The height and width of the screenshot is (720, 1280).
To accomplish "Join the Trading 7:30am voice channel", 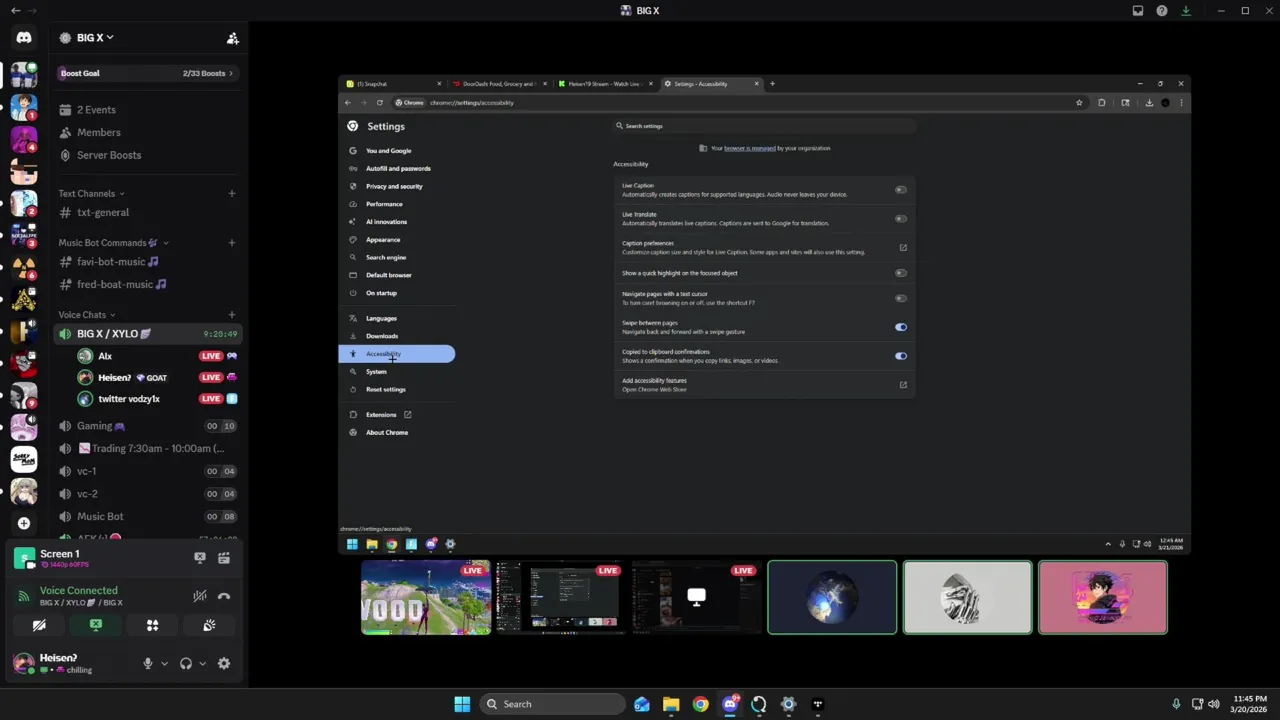I will [146, 448].
